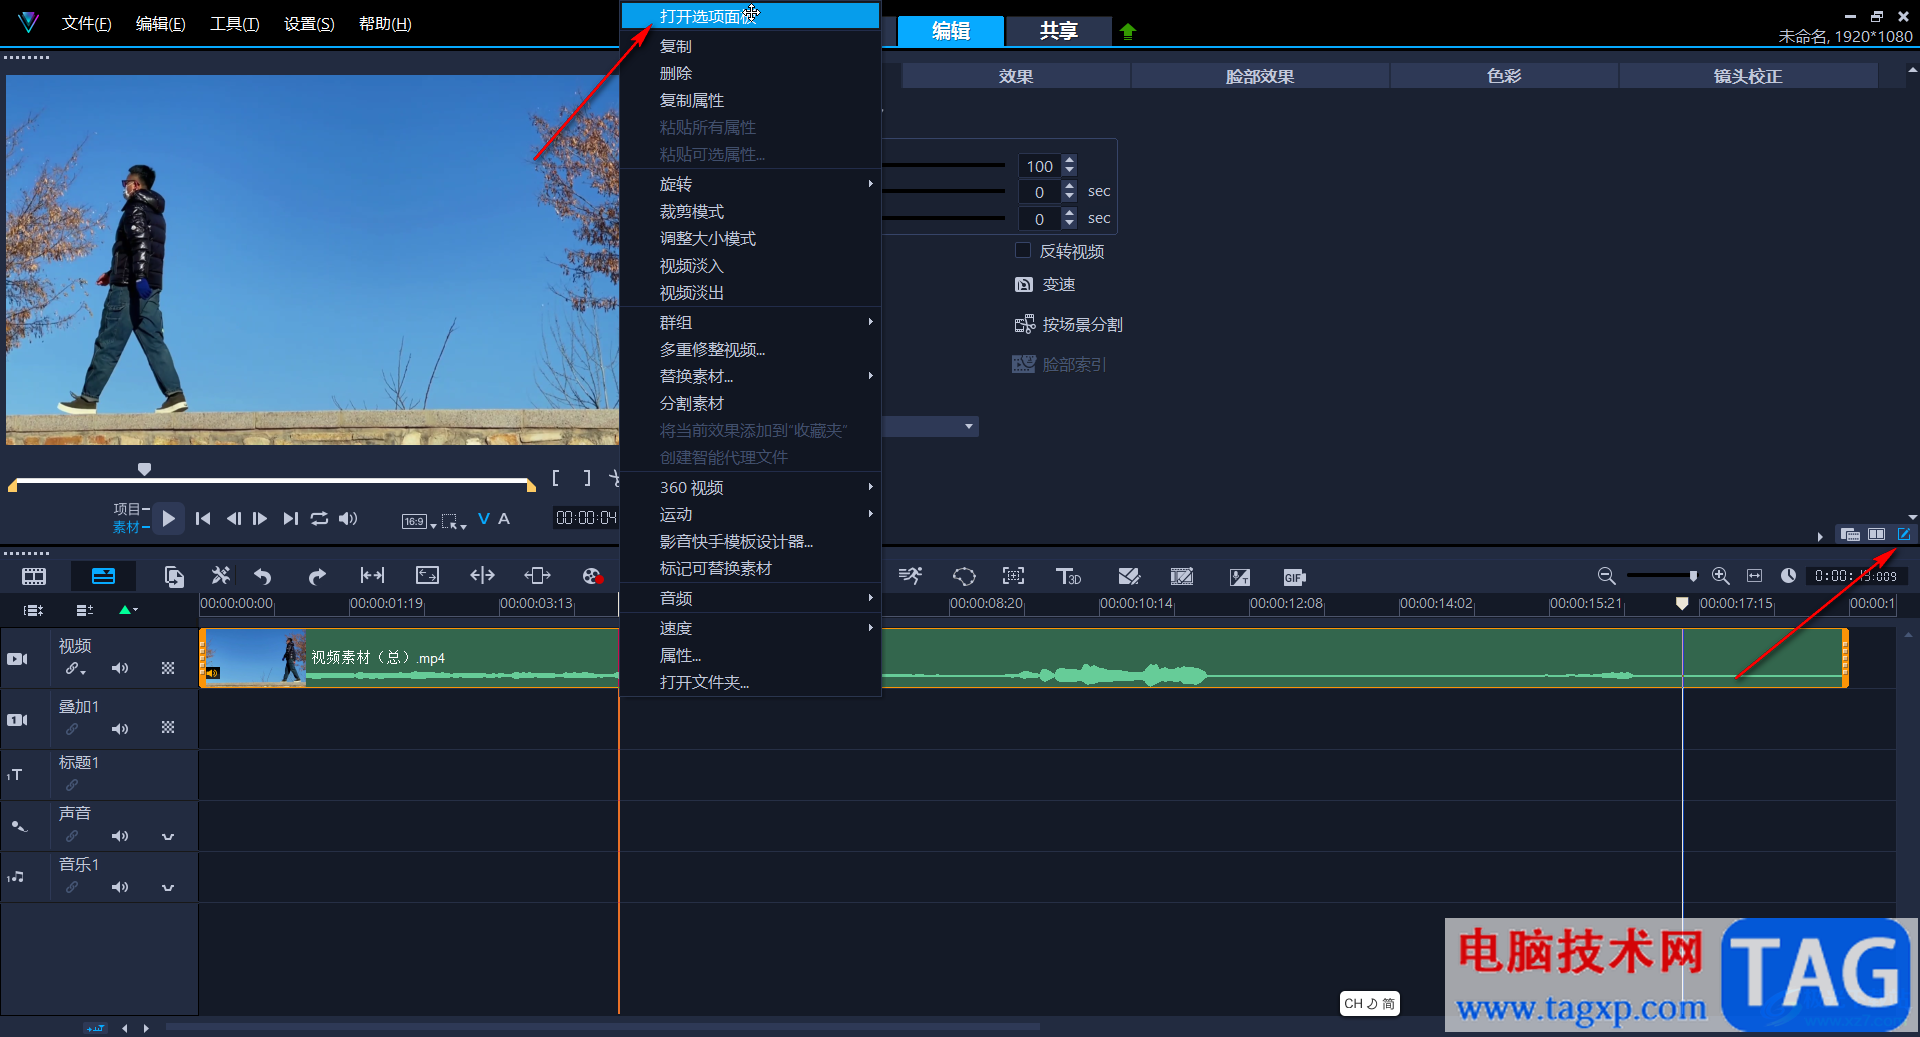Switch to storyboard view icon
1920x1037 pixels.
(34, 576)
